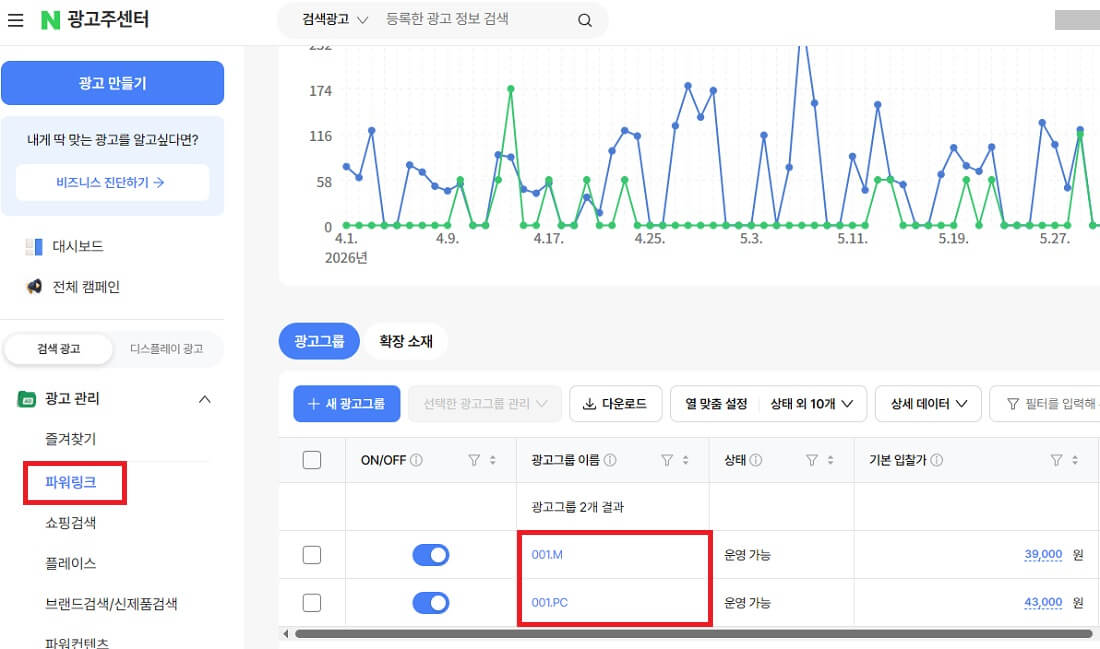
Task: Click 운영 가능 status of 001.M
Action: pyautogui.click(x=747, y=555)
